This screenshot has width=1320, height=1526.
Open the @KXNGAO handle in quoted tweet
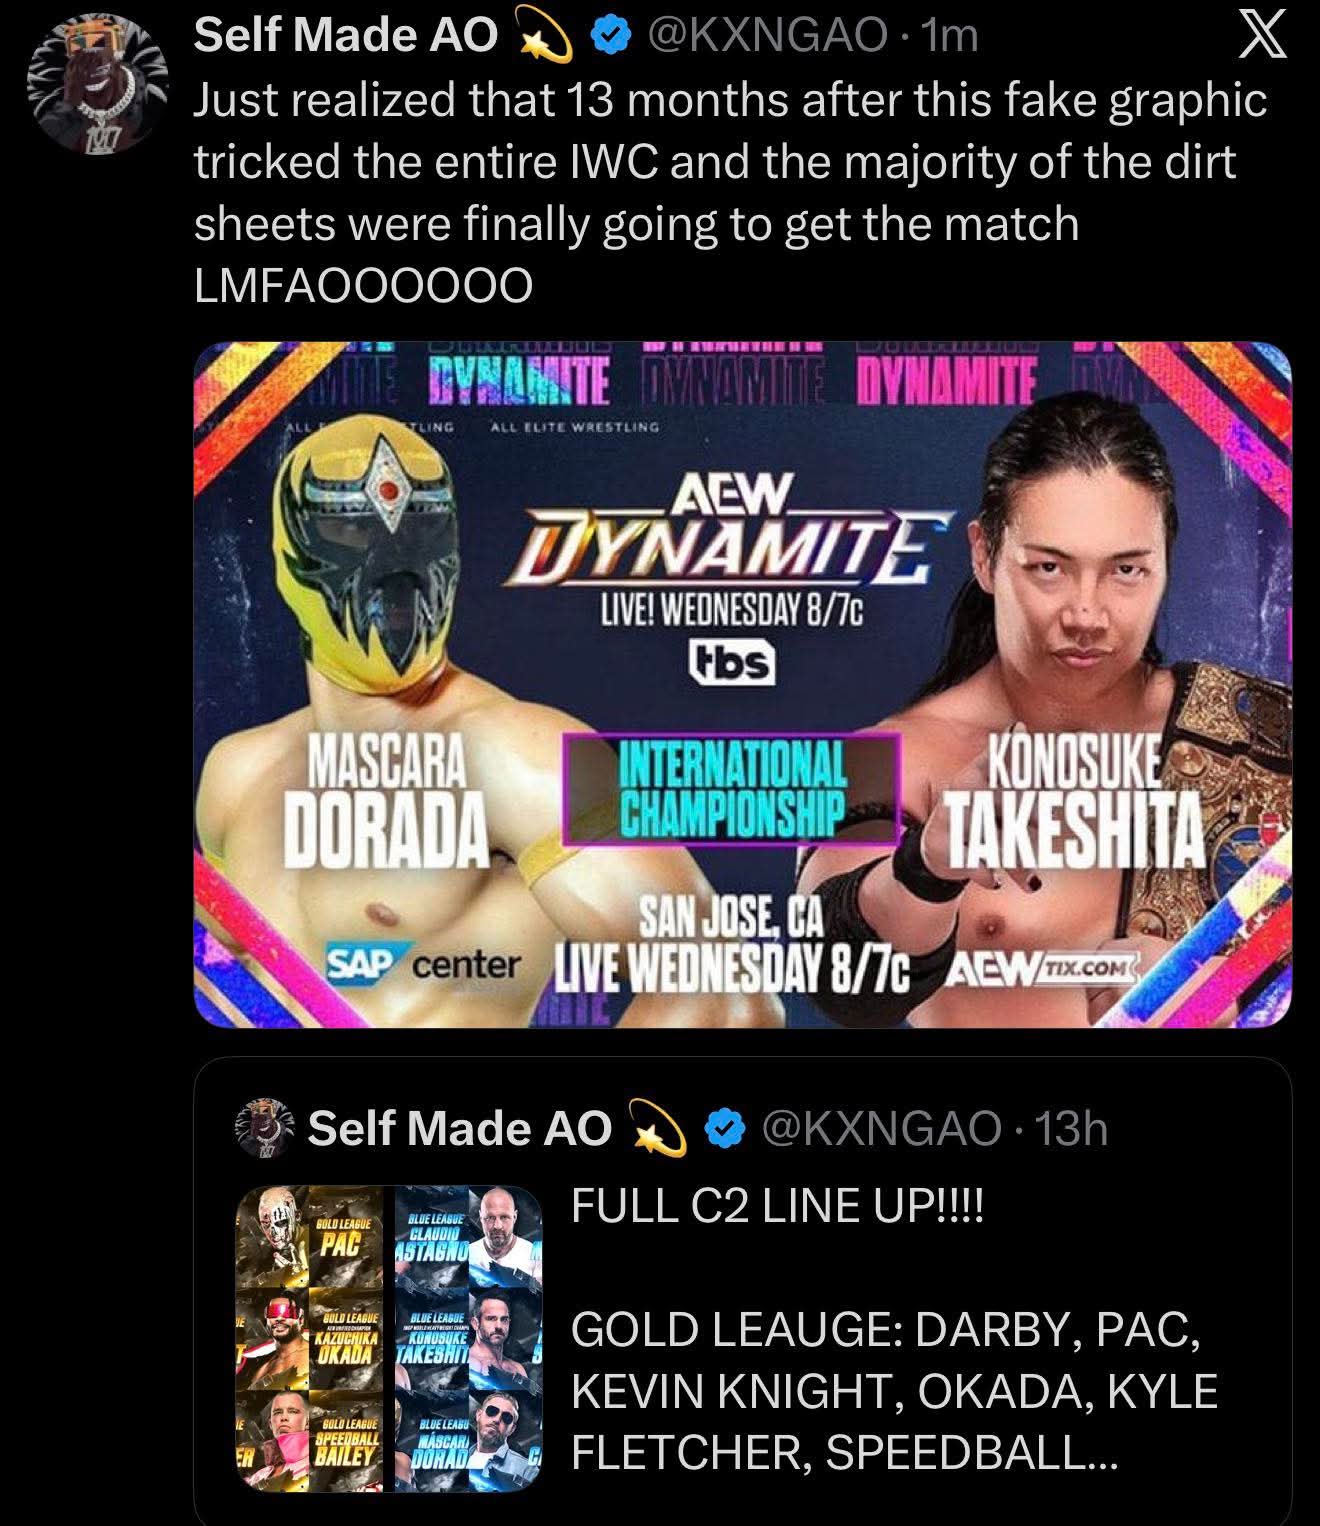click(880, 1129)
